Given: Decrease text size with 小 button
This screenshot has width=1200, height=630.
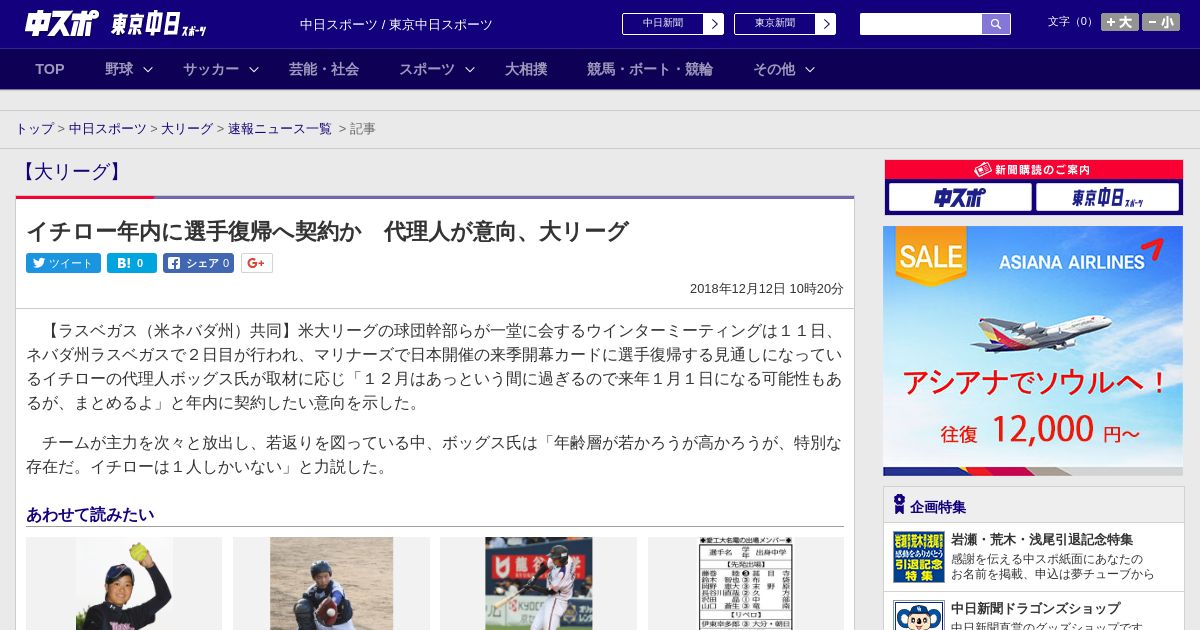Looking at the screenshot, I should [1161, 22].
